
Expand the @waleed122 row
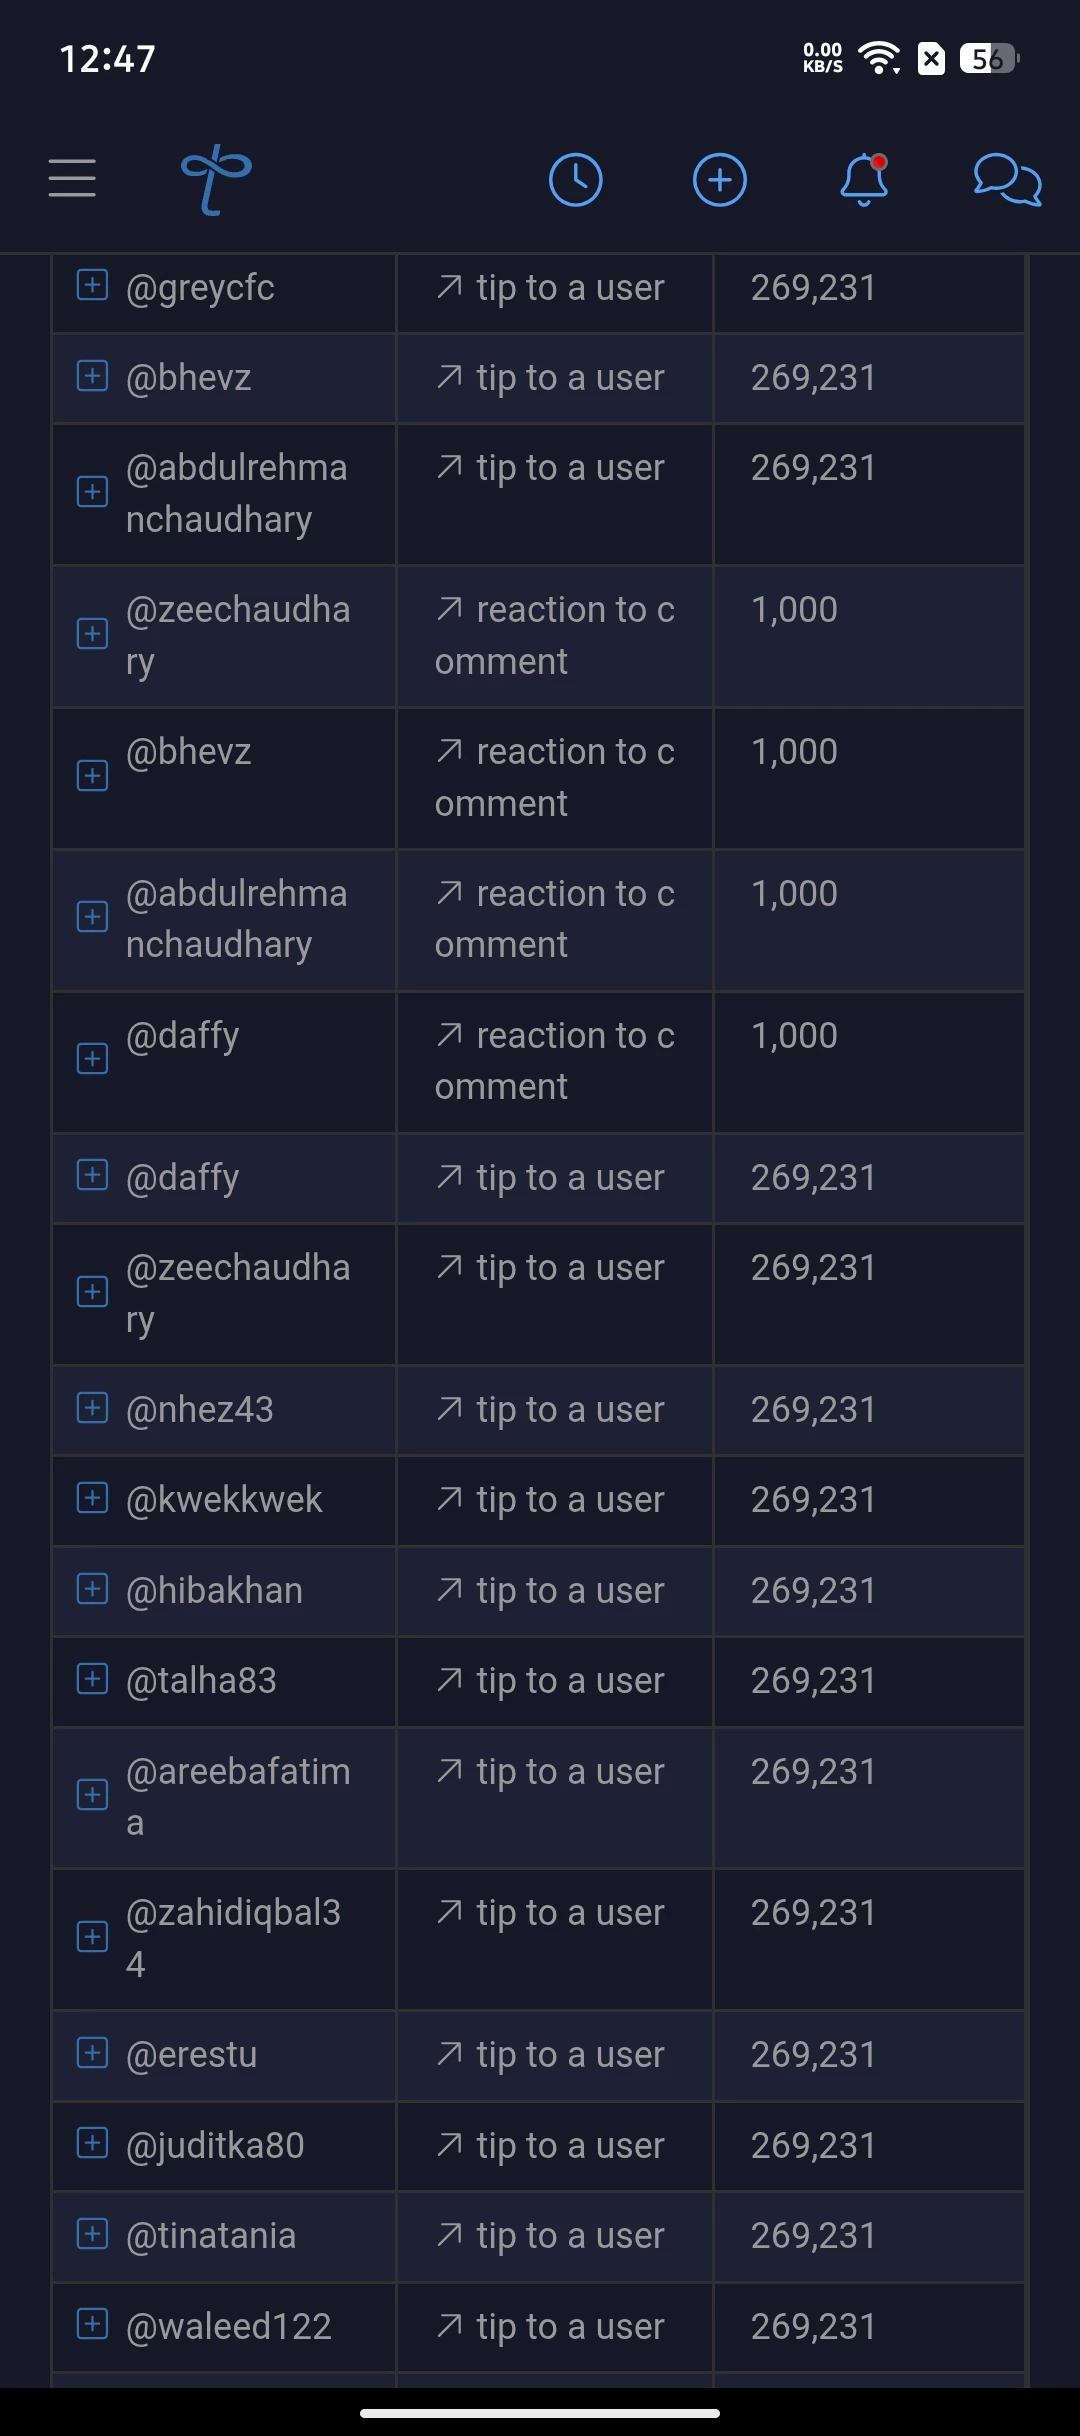point(93,2325)
